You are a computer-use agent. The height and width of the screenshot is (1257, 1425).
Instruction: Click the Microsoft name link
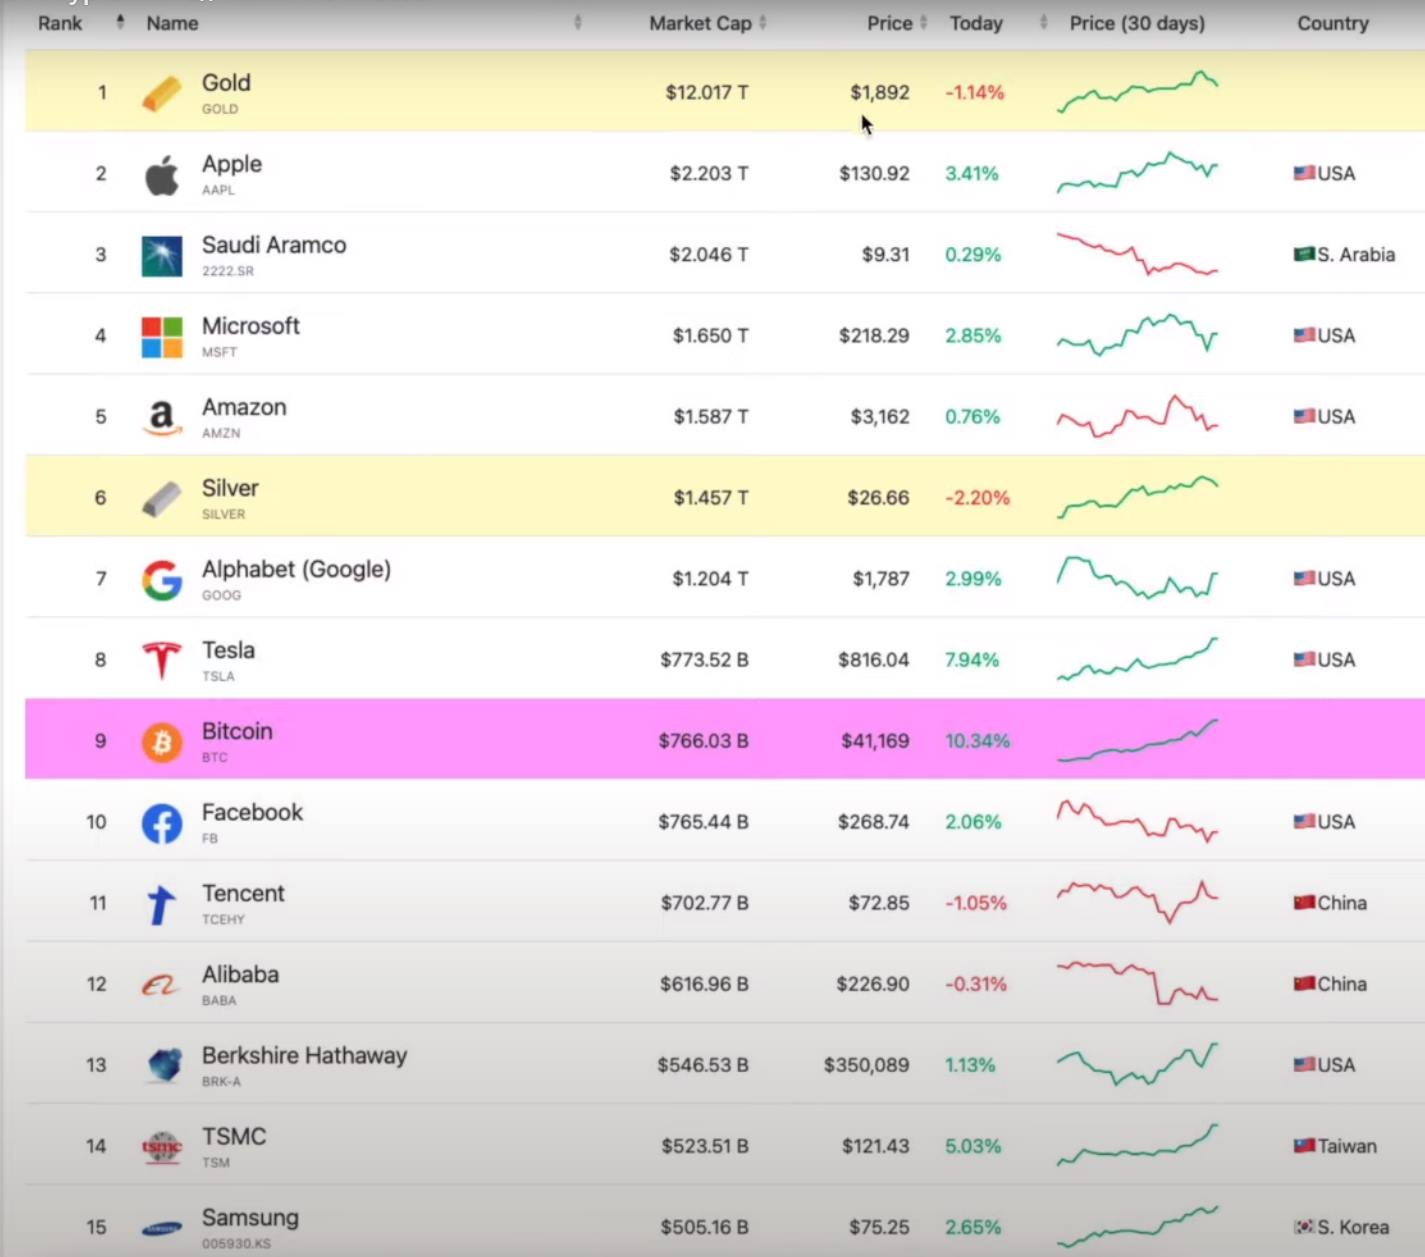251,326
